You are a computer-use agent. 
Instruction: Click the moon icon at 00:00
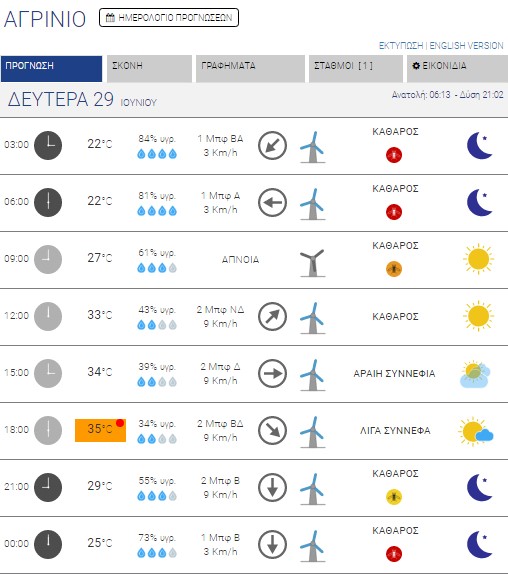tap(480, 544)
